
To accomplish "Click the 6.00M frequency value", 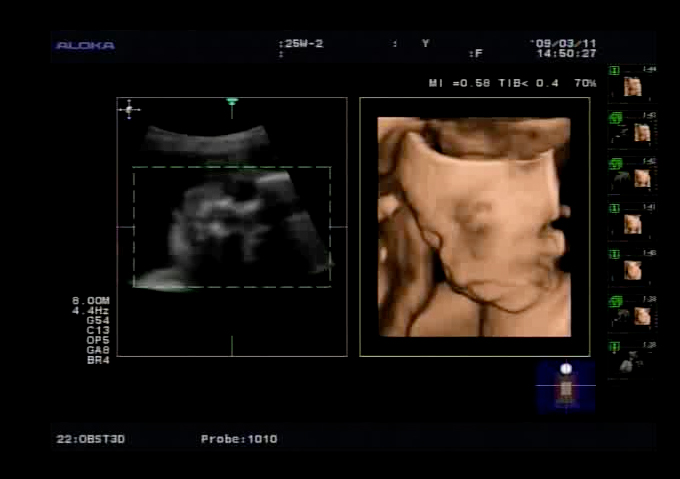I will [x=91, y=300].
